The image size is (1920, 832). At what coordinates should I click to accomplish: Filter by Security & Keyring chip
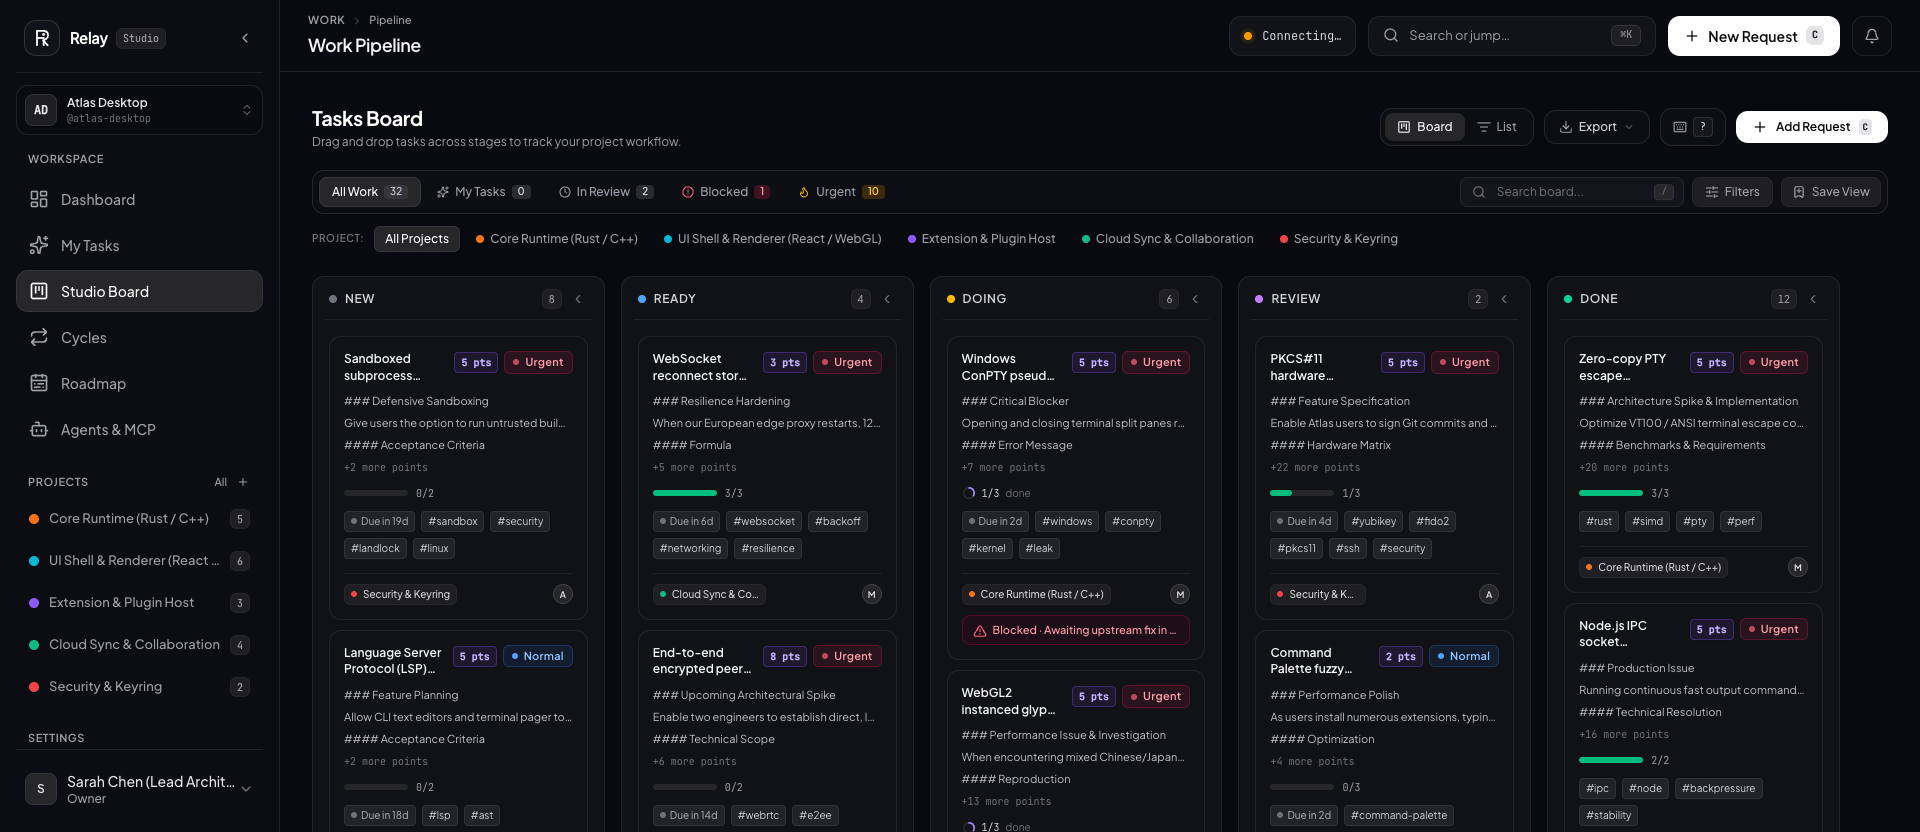1339,239
